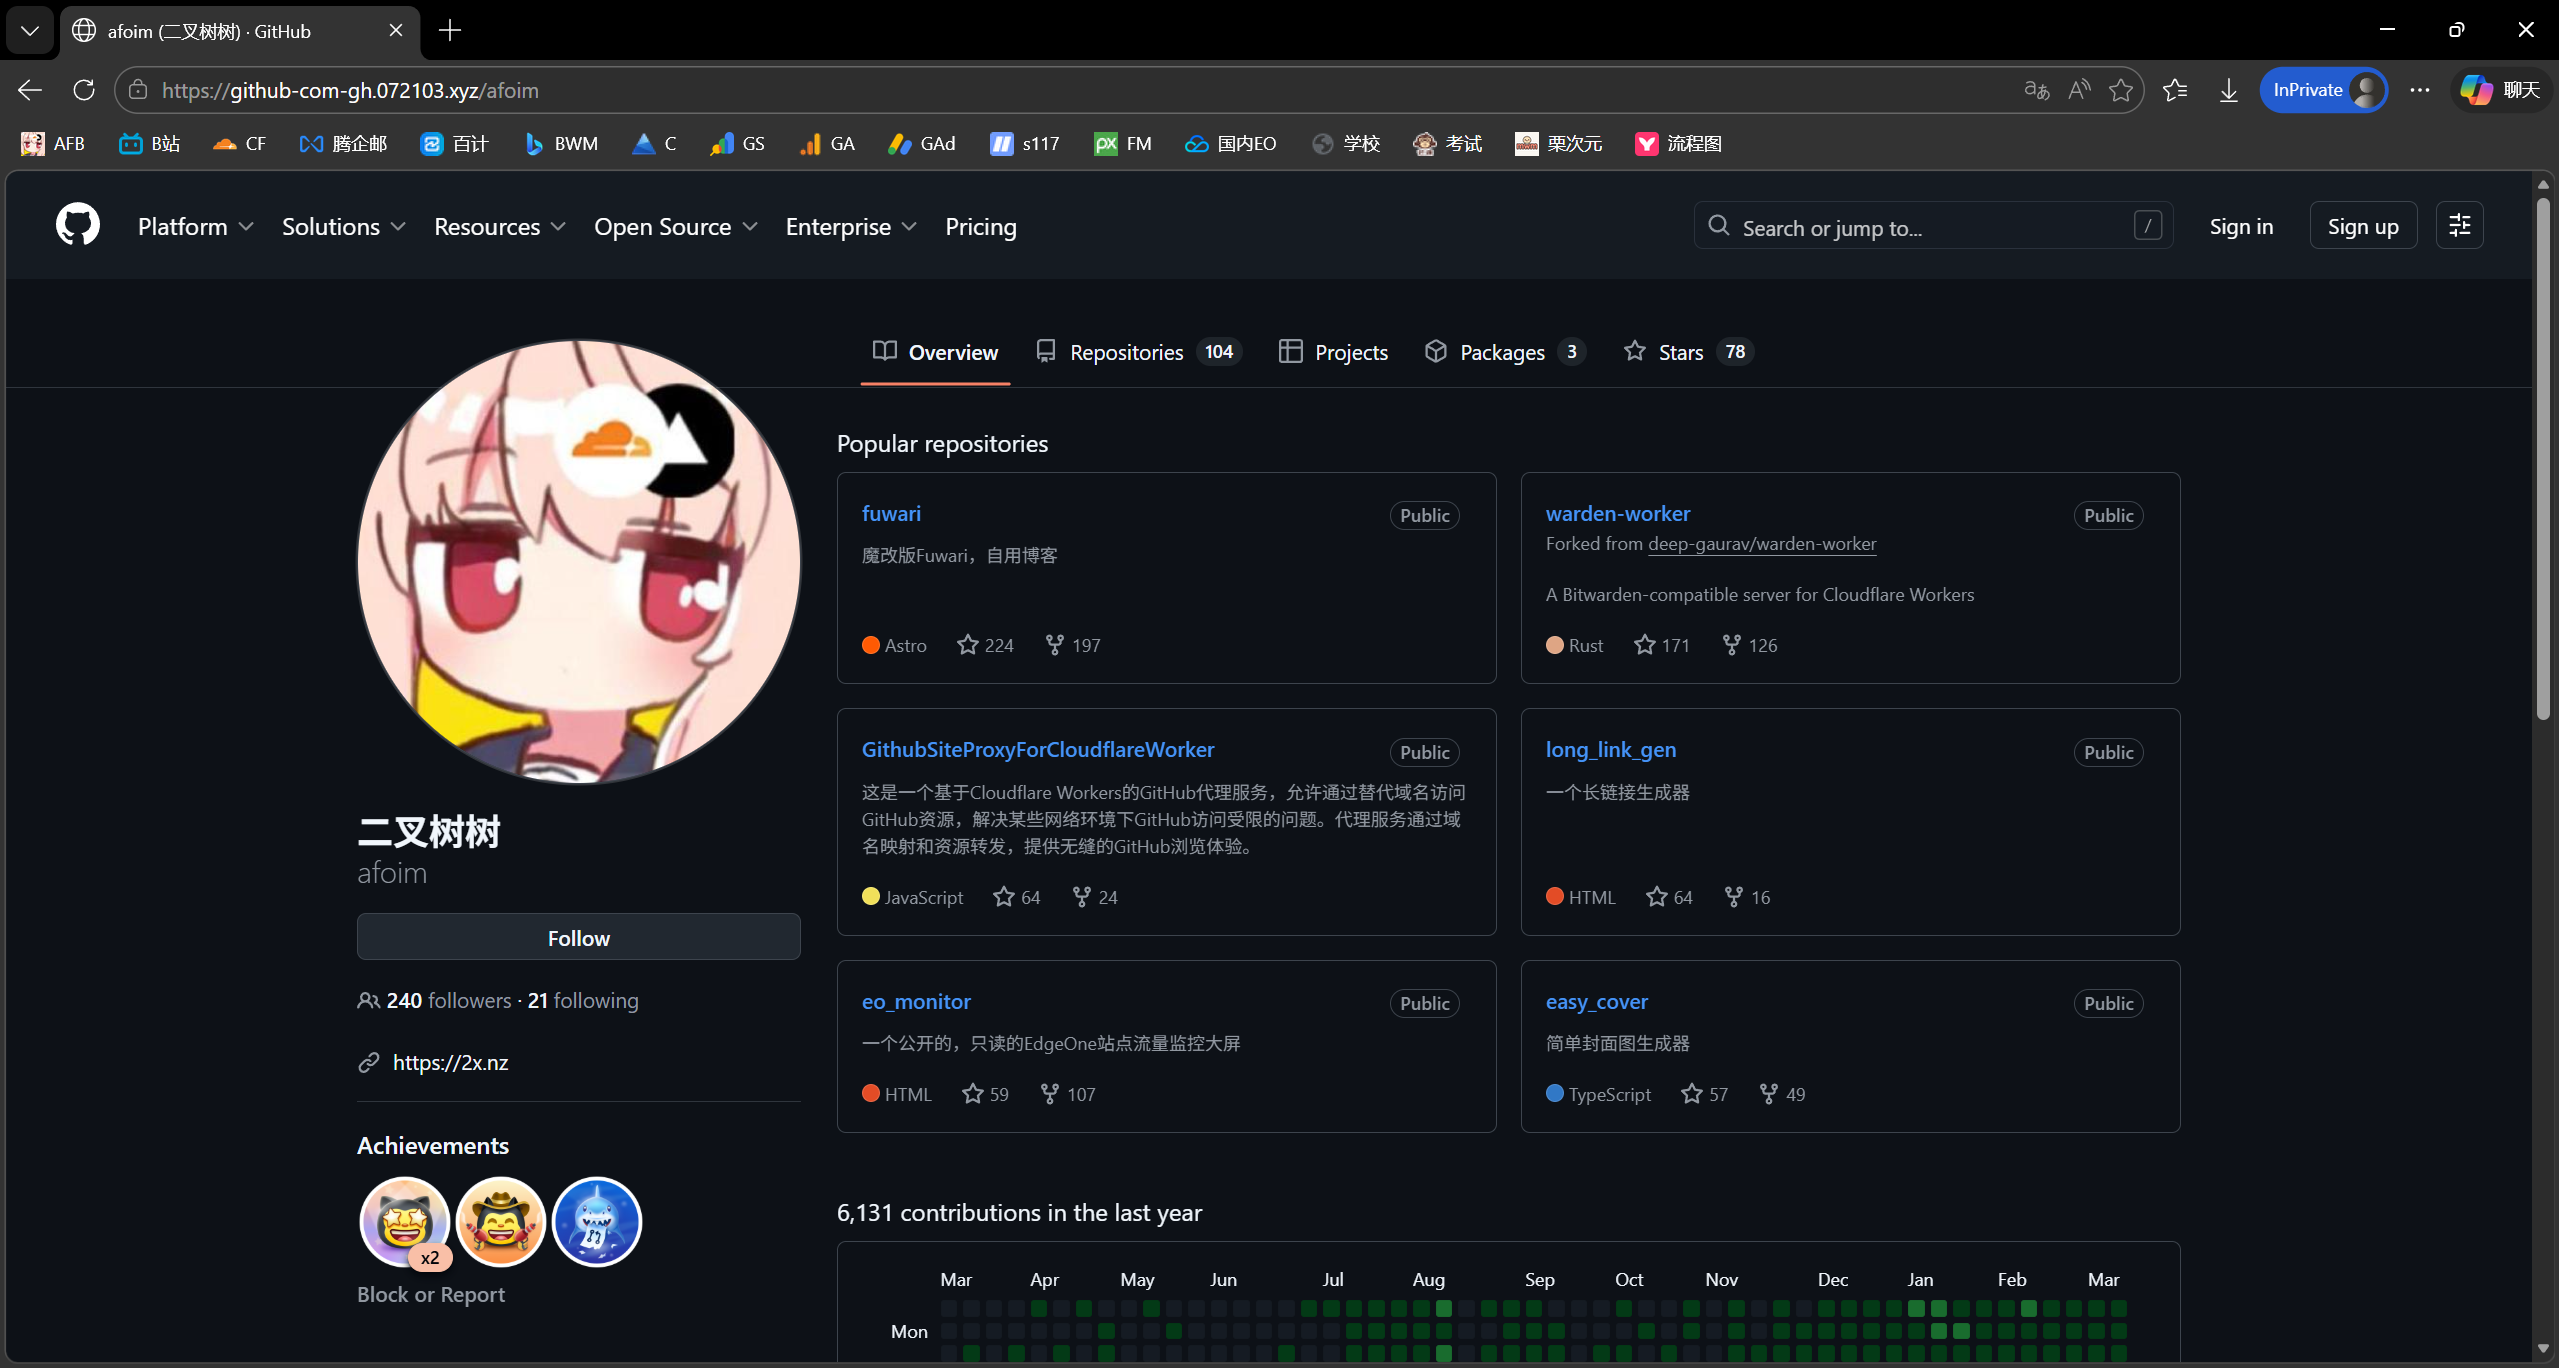Switch to the Repositories tab
The width and height of the screenshot is (2559, 1368).
click(1138, 352)
